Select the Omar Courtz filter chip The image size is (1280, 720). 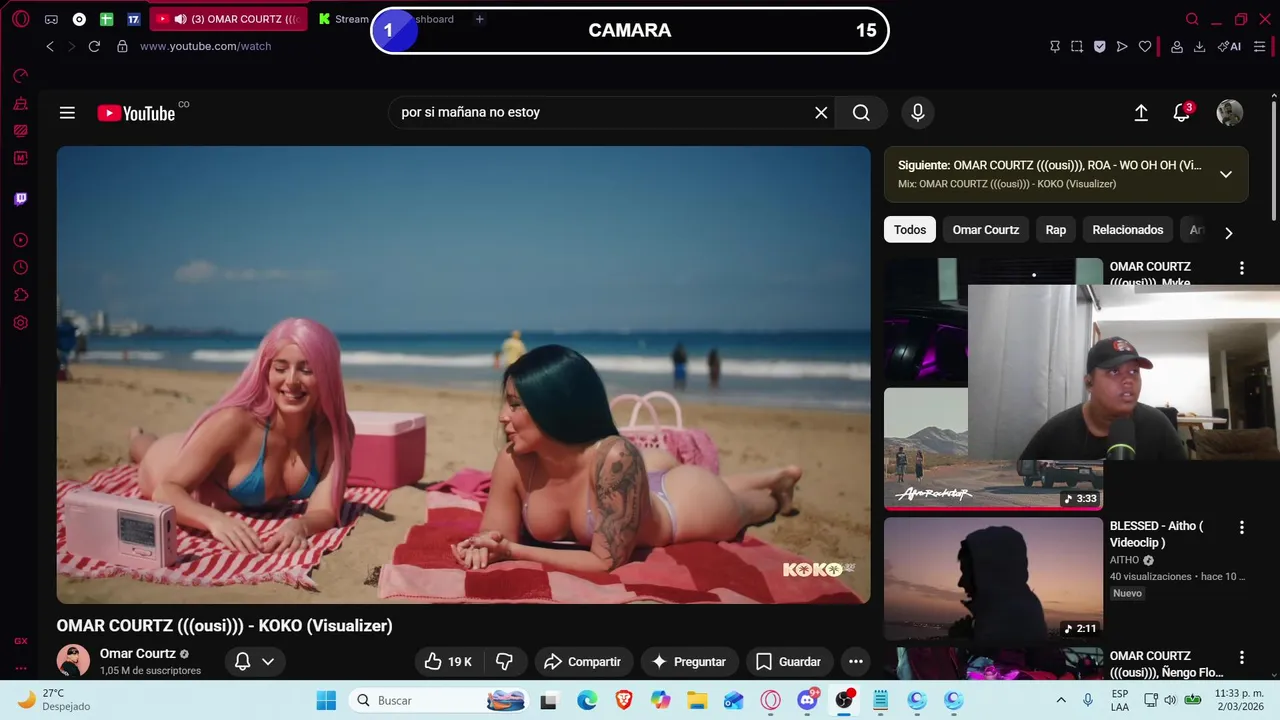986,230
